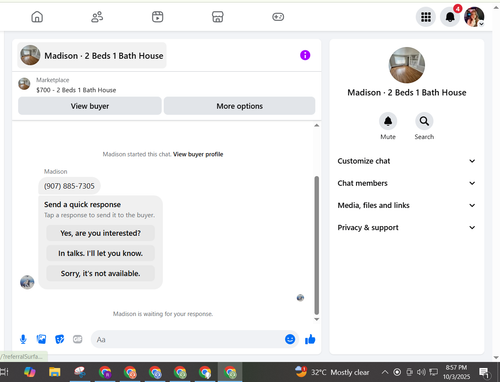
Task: Send quick response 'Sorry, it's not available.'
Action: (x=100, y=273)
